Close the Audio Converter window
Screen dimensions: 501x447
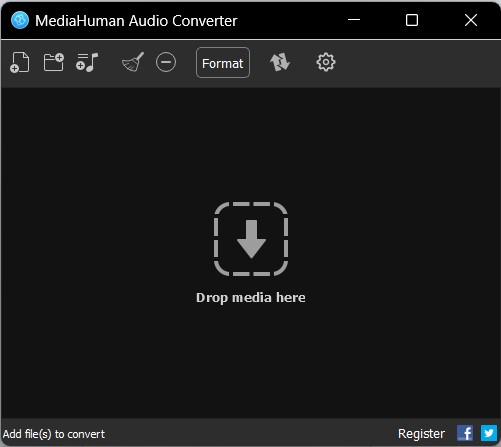(471, 20)
